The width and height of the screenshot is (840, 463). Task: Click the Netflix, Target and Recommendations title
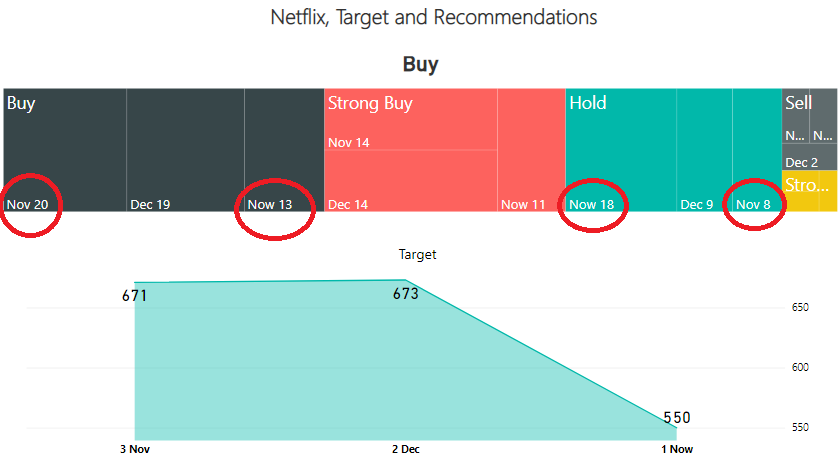point(433,17)
